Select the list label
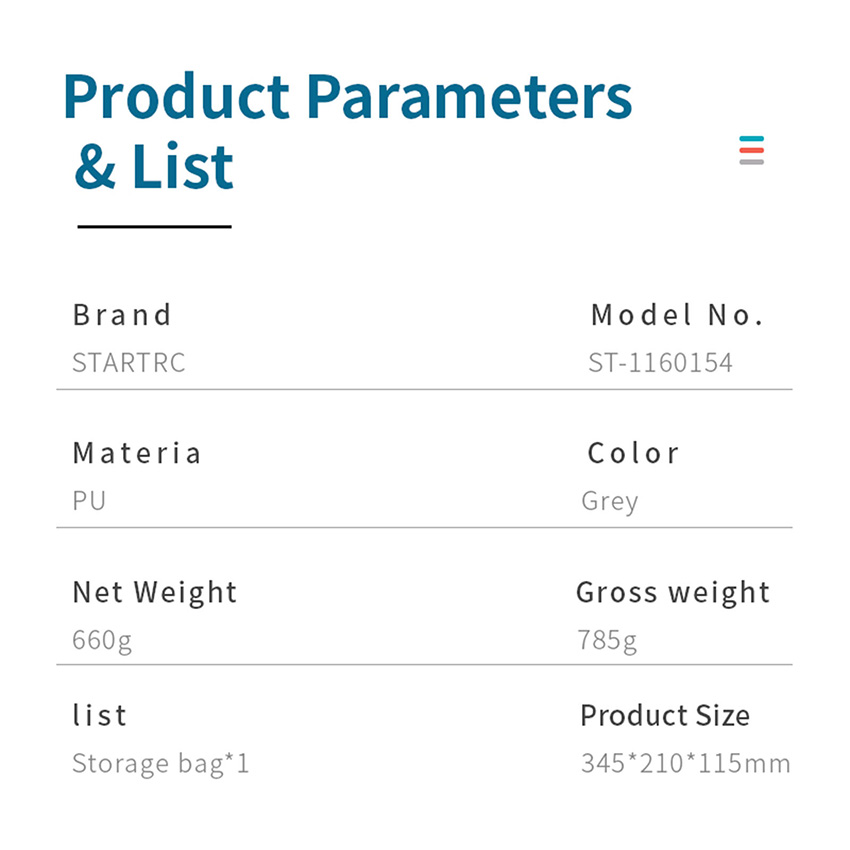Image resolution: width=850 pixels, height=850 pixels. click(x=100, y=716)
